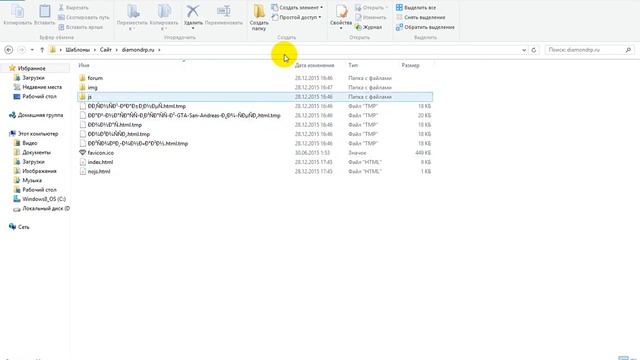Image resolution: width=640 pixels, height=360 pixels.
Task: Click the Cut (Вырезать) scissors item
Action: pos(73,8)
